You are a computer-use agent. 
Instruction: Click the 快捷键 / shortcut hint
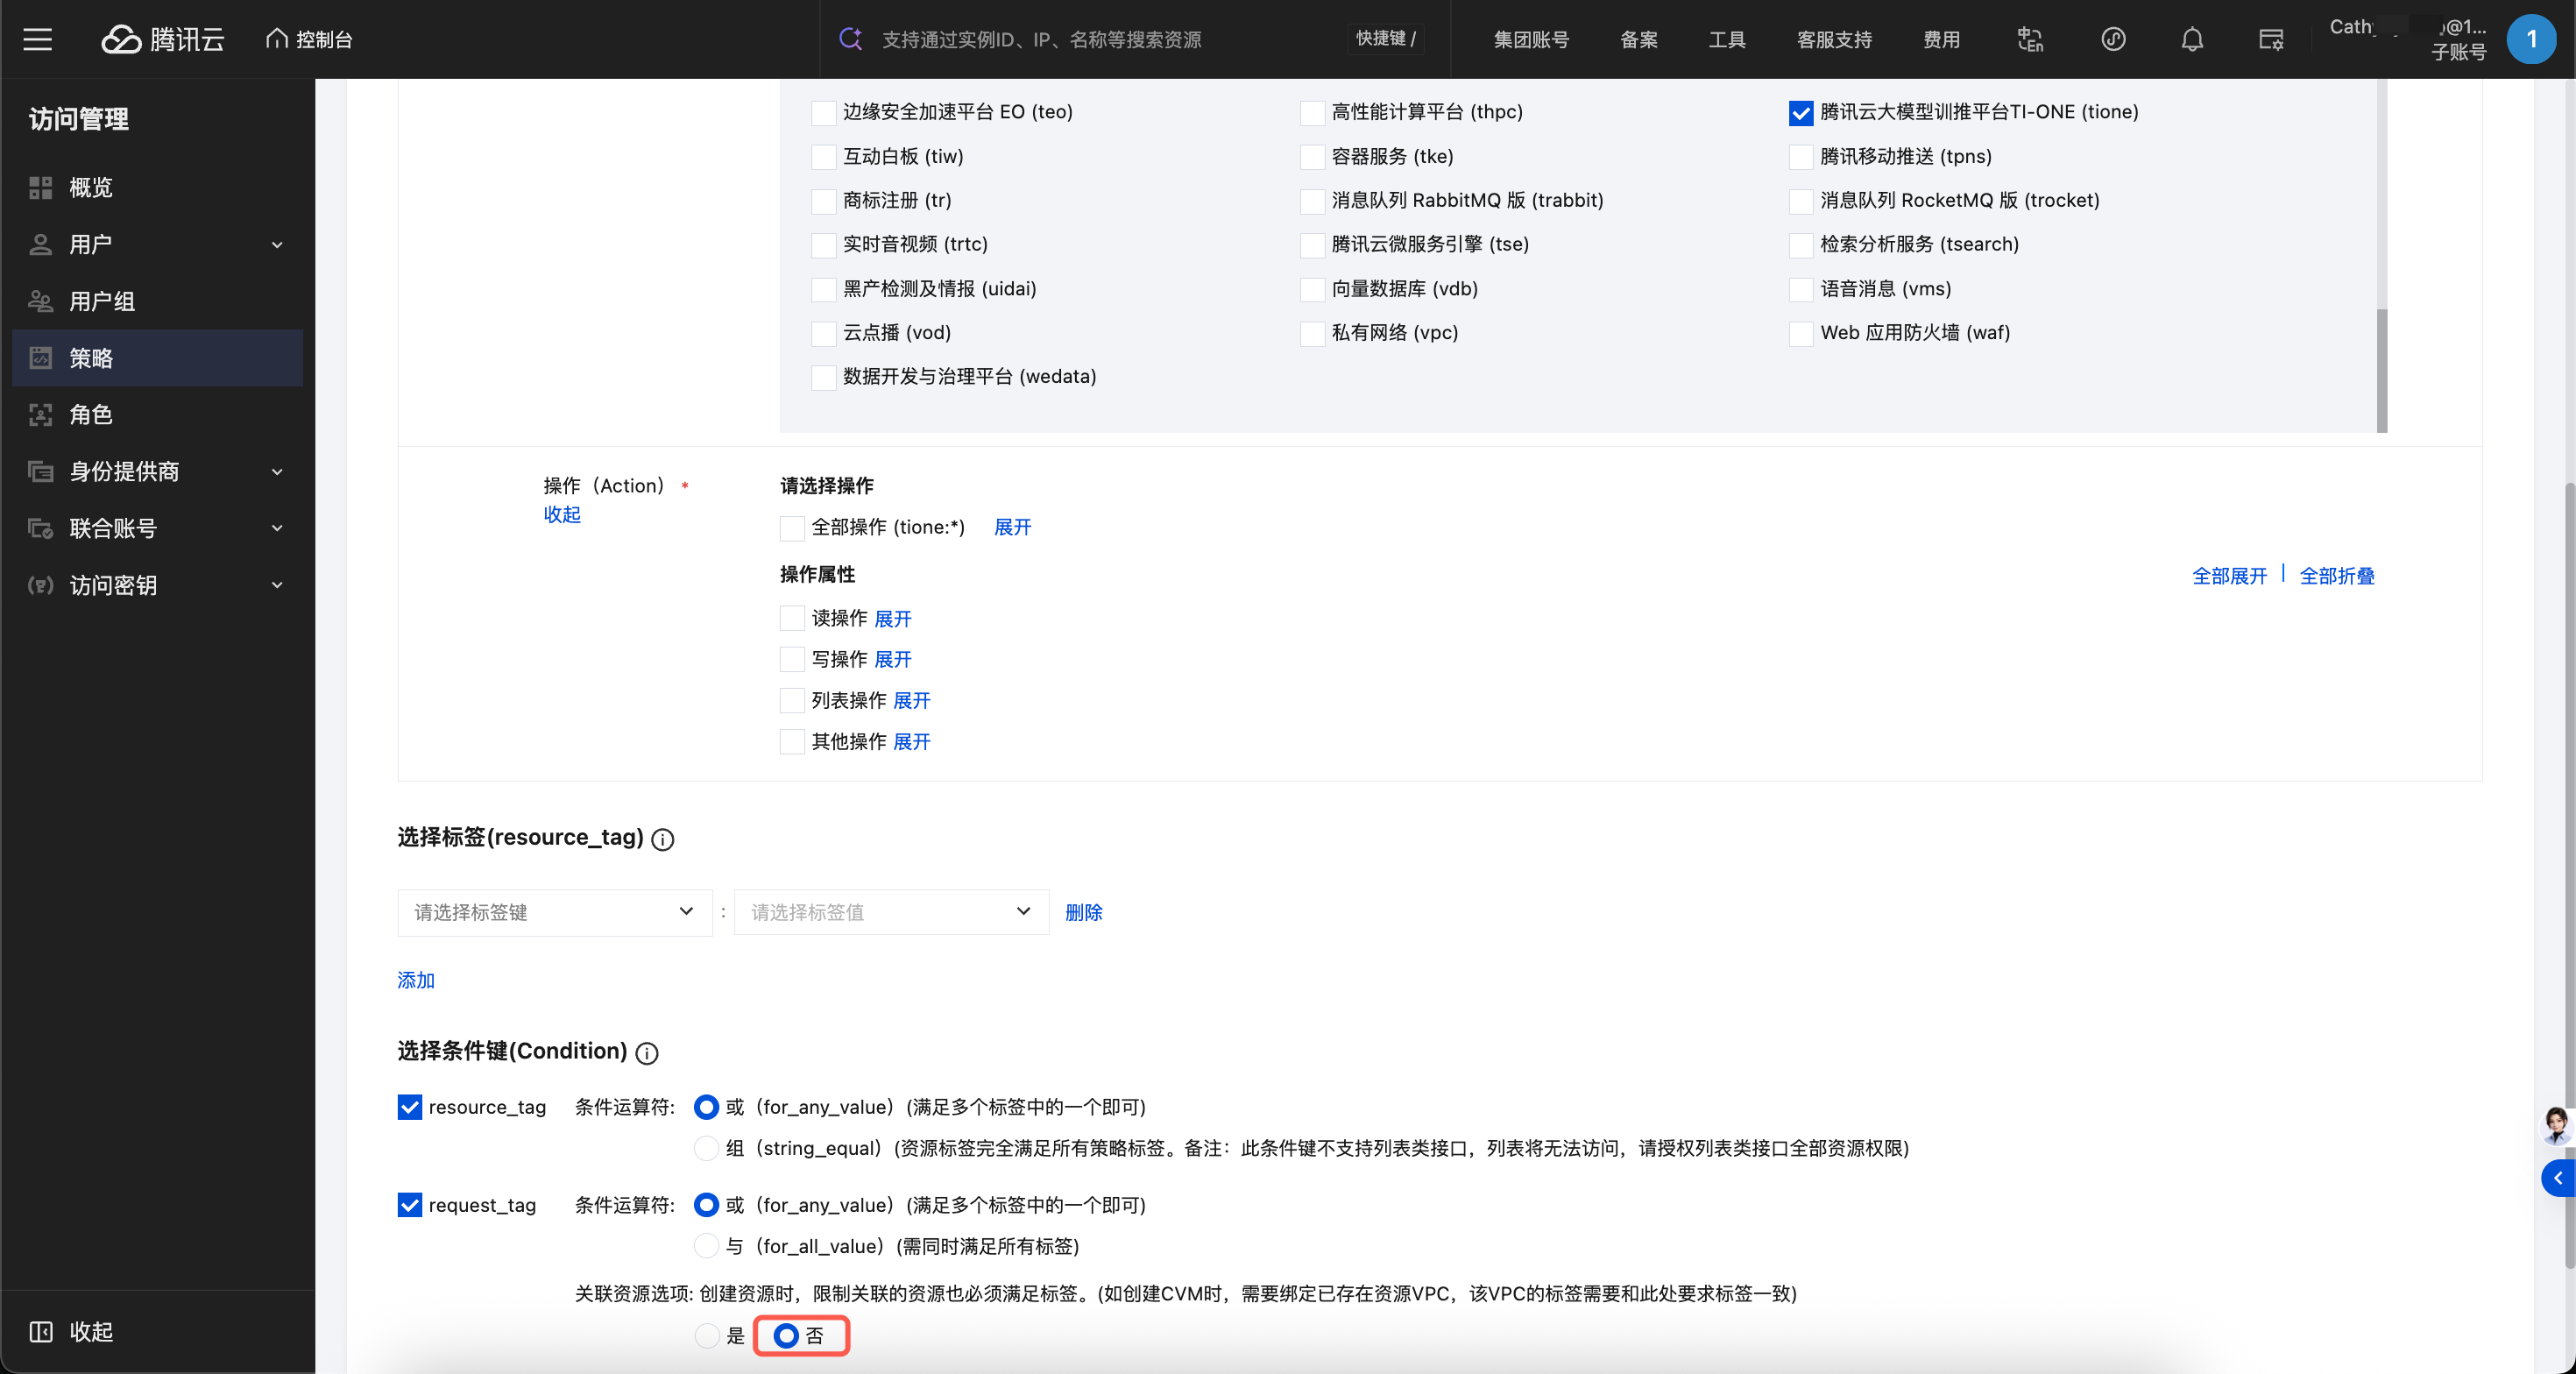(1385, 39)
